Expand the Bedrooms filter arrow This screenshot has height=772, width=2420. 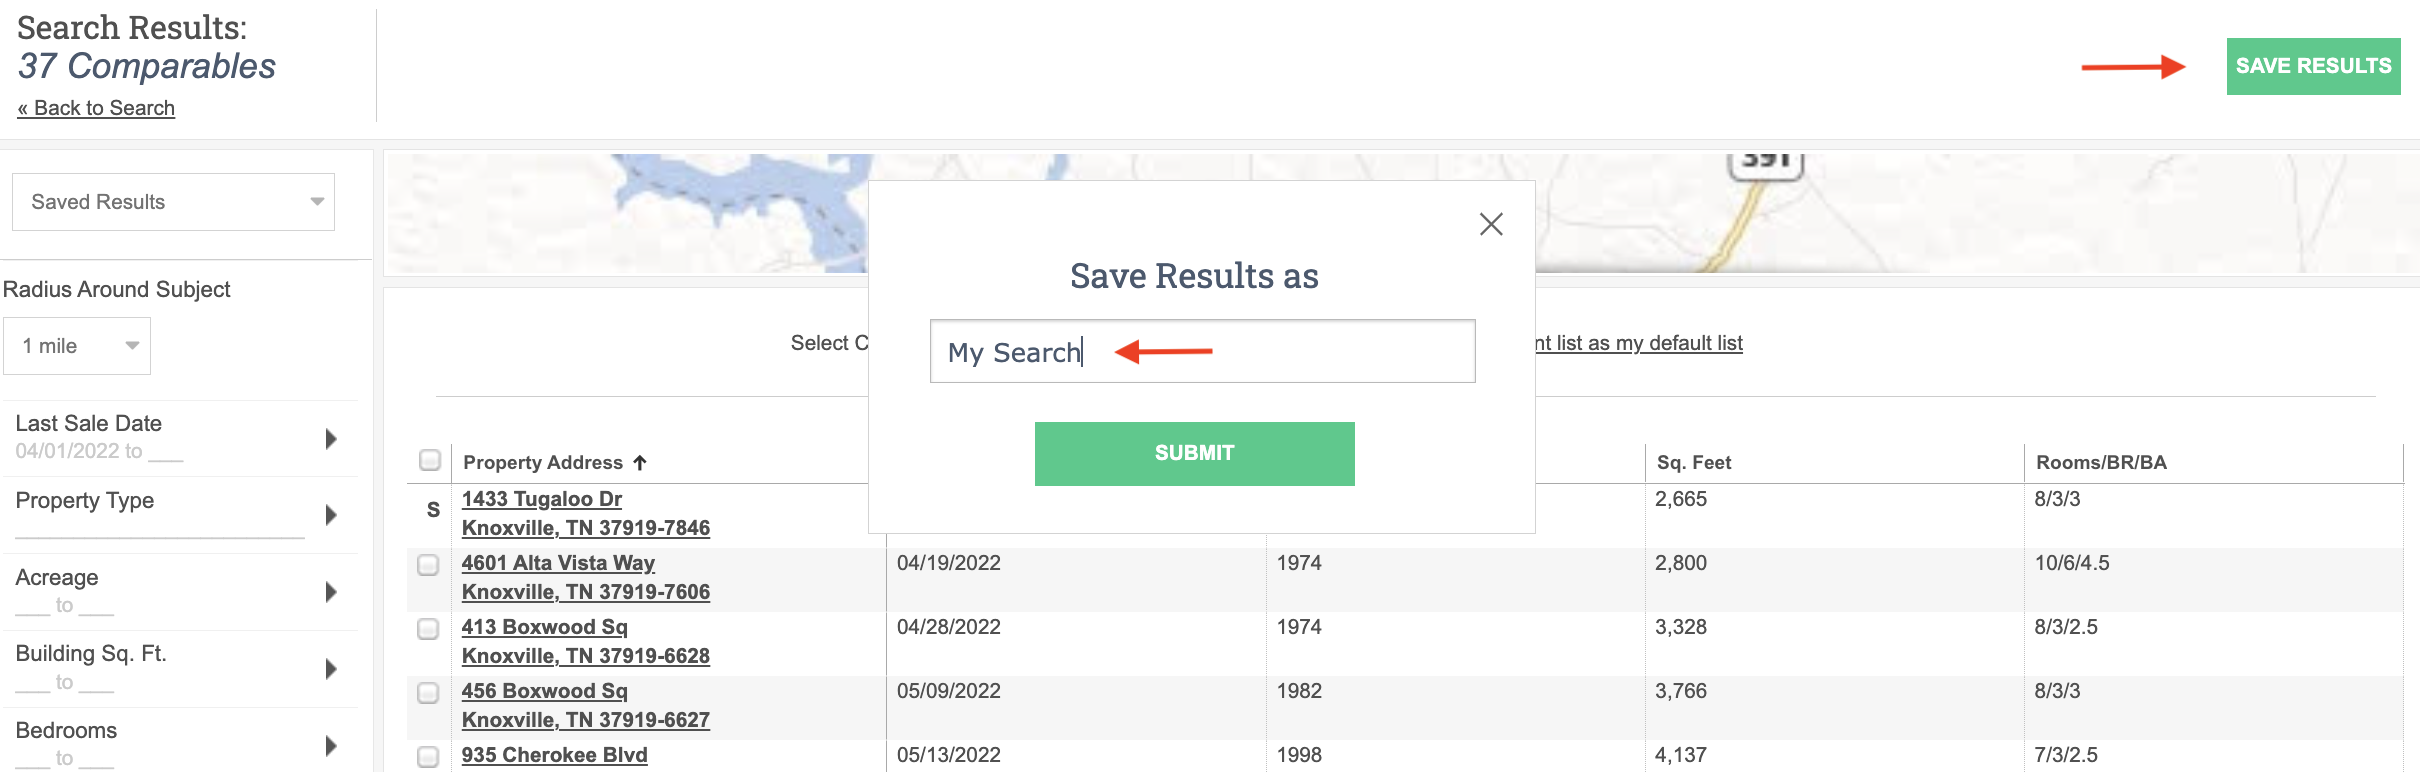(x=331, y=745)
